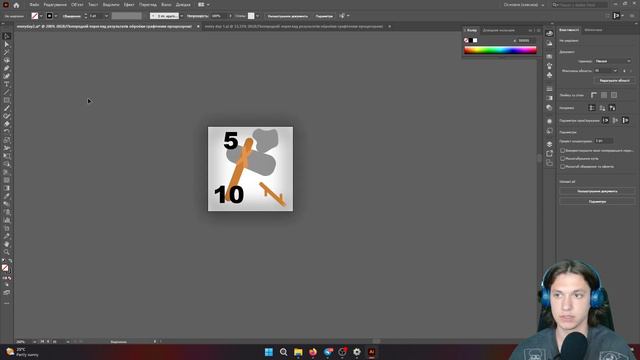The width and height of the screenshot is (640, 360).
Task: Toggle show grid icon in Properties
Action: tap(604, 95)
